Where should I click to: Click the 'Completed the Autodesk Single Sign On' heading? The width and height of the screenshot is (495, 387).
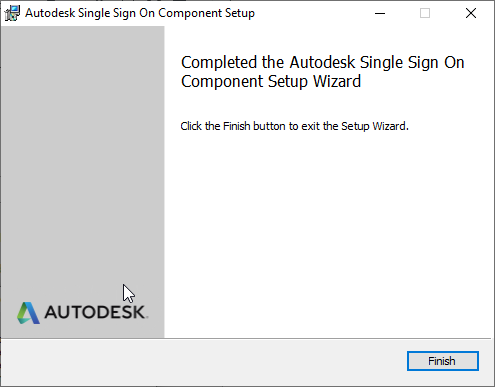[x=323, y=62]
